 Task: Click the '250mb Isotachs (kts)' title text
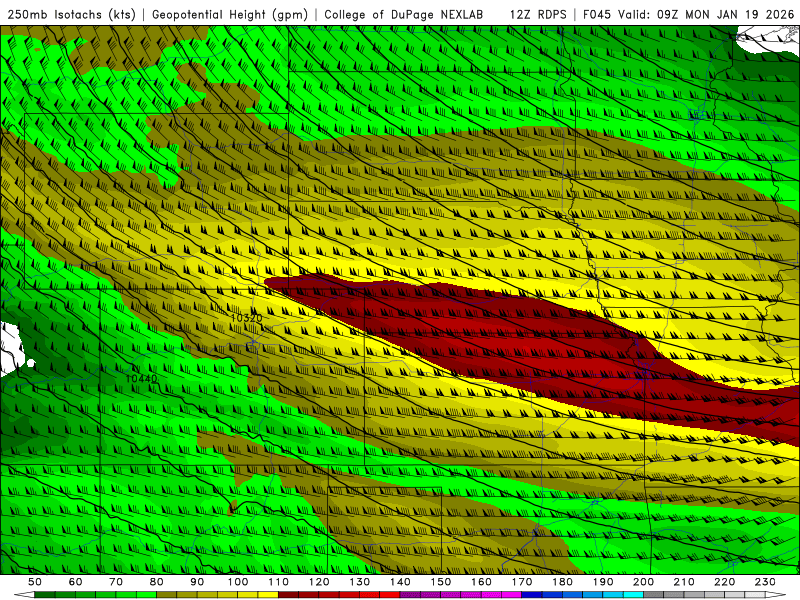(x=72, y=14)
